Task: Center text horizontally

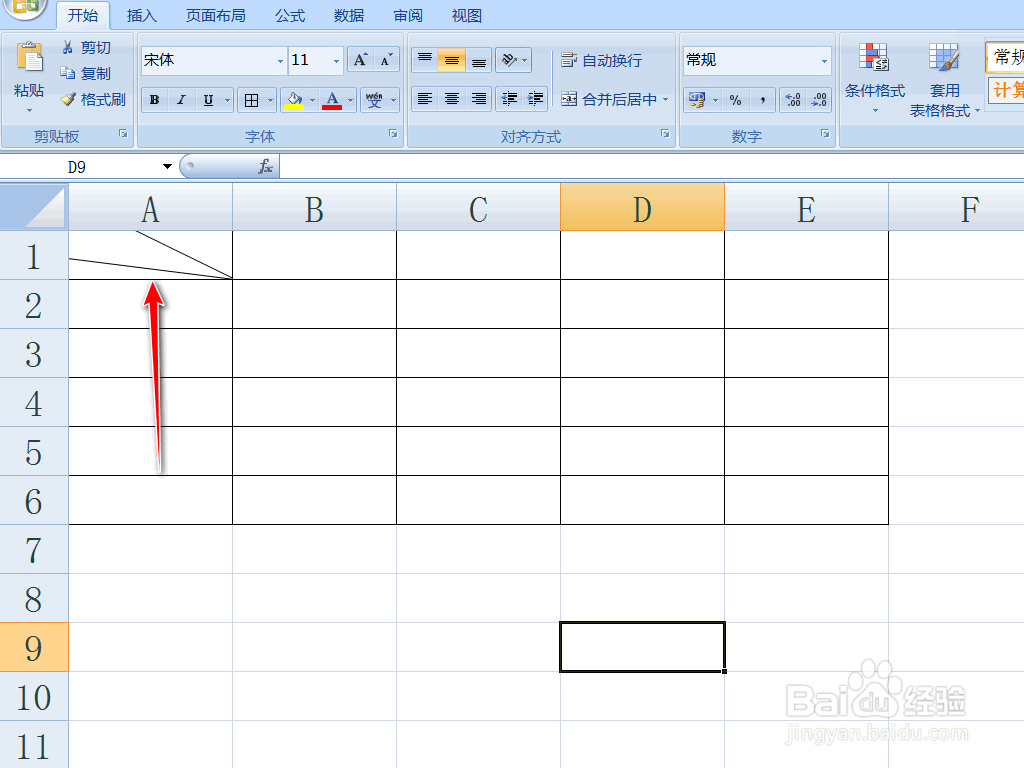Action: tap(451, 99)
